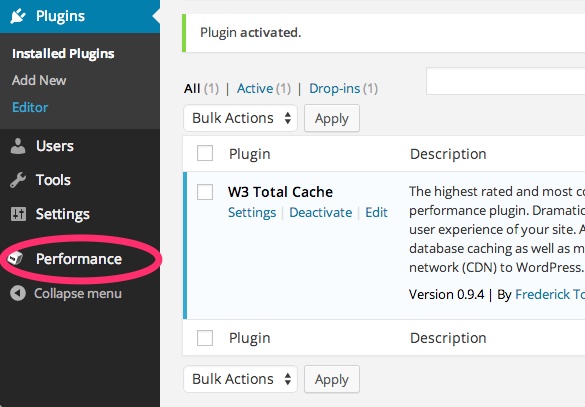This screenshot has width=585, height=407.
Task: Check select-all box in table footer
Action: (x=205, y=338)
